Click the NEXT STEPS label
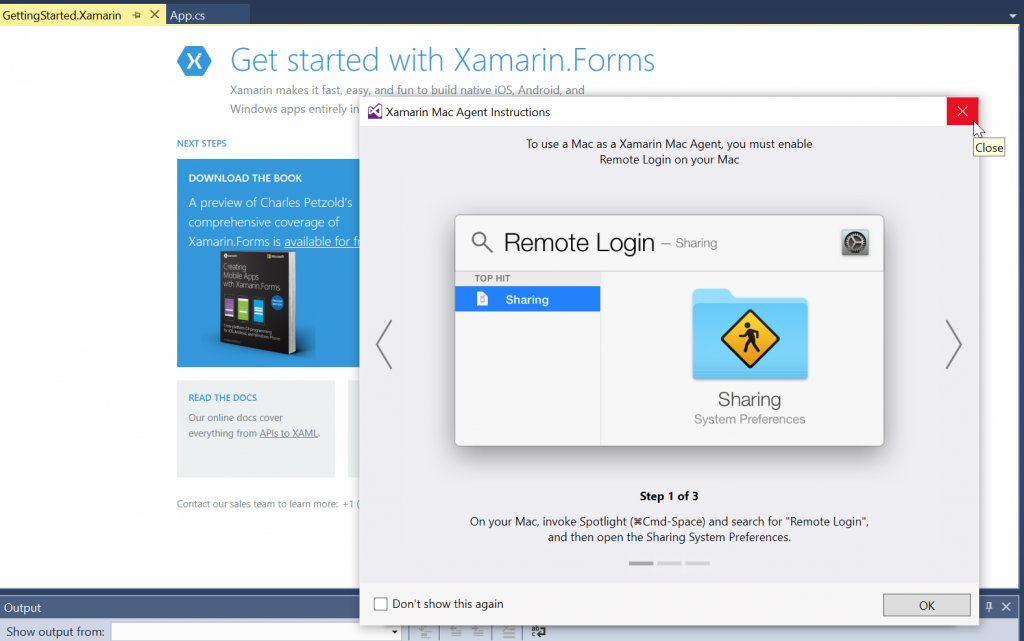Screen dimensions: 1024x641 click(202, 144)
